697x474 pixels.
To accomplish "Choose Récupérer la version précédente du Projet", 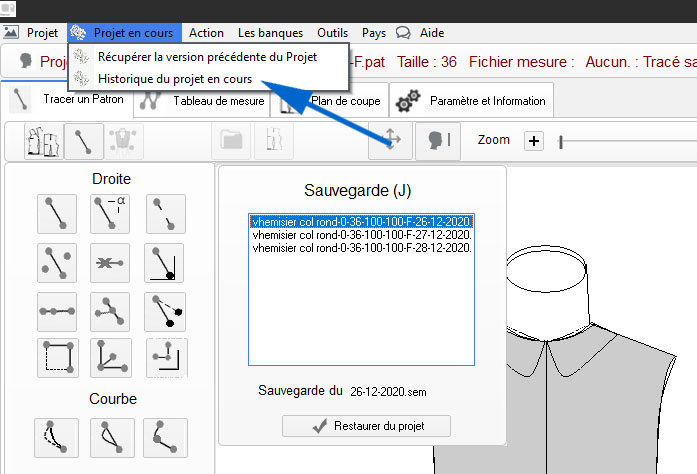I will coord(207,57).
